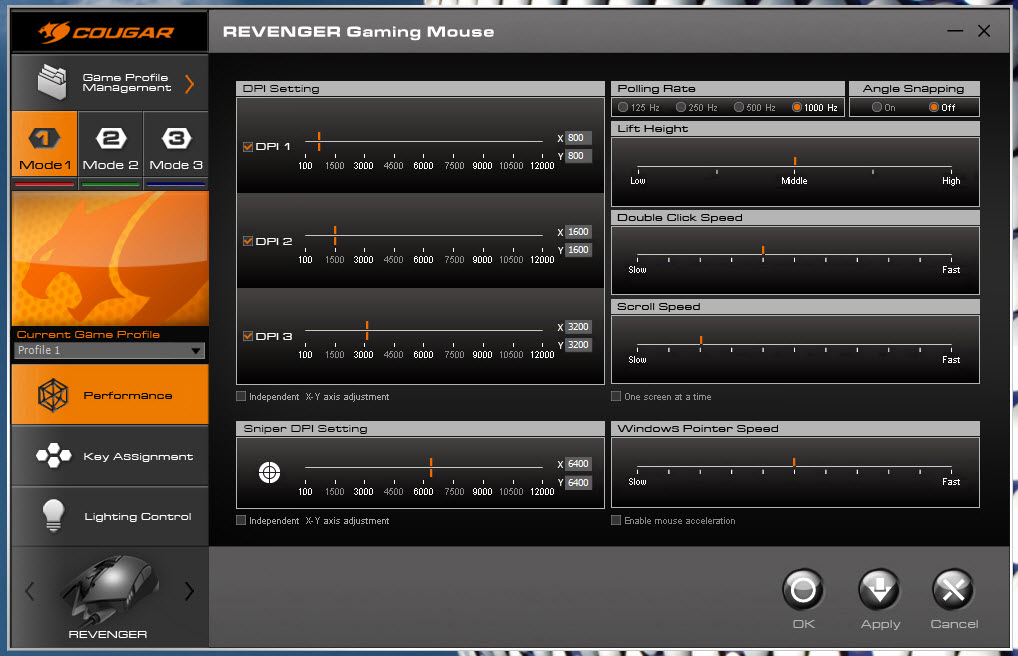The height and width of the screenshot is (656, 1018).
Task: Expand Game Profile Management arrow
Action: click(x=190, y=84)
